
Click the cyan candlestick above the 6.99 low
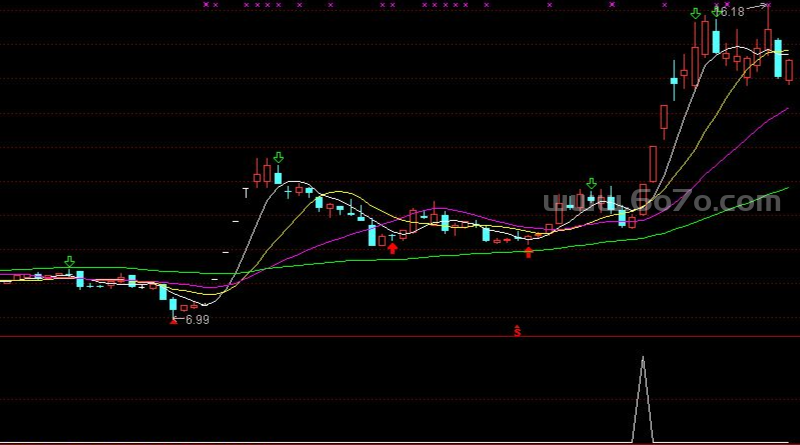(173, 304)
